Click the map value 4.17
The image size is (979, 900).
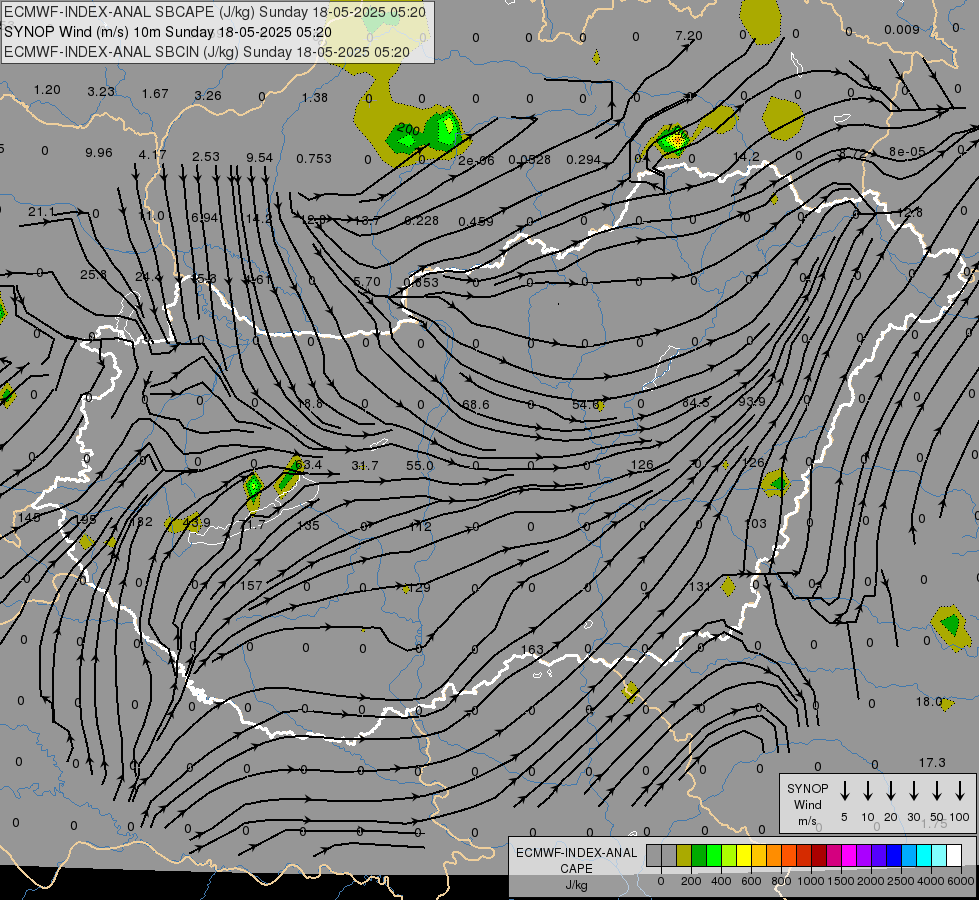[x=152, y=154]
